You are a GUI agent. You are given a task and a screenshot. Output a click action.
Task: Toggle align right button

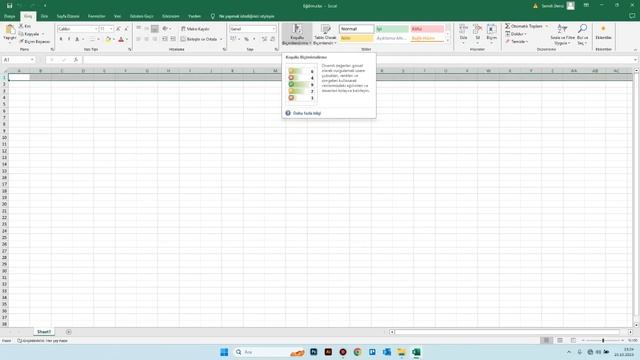(155, 39)
